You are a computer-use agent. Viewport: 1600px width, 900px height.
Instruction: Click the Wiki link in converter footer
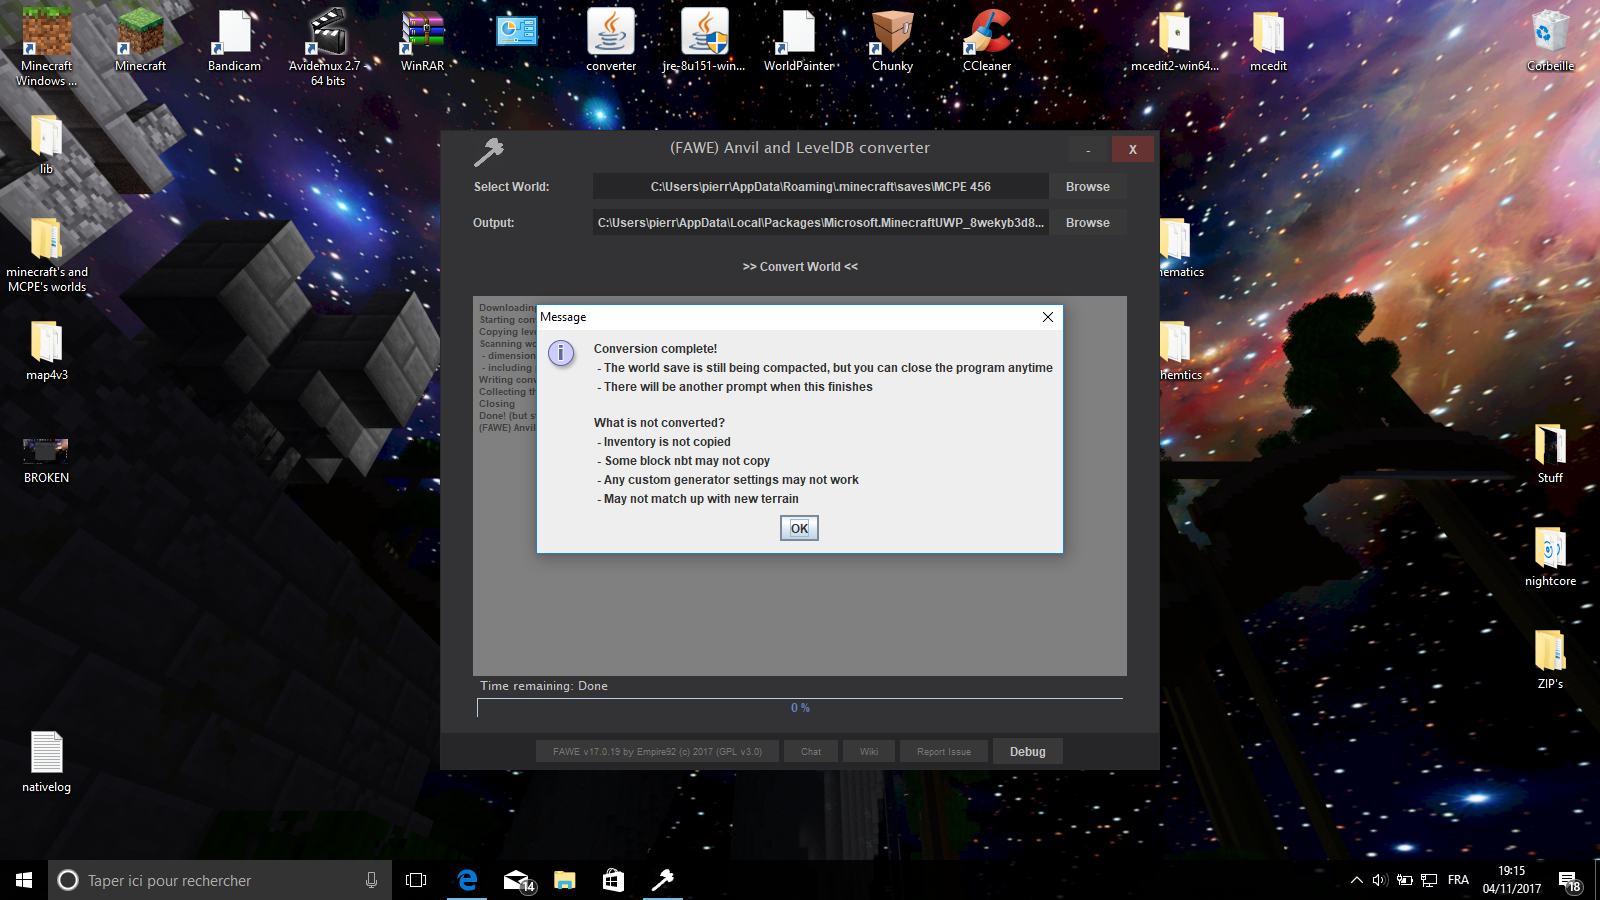[869, 752]
